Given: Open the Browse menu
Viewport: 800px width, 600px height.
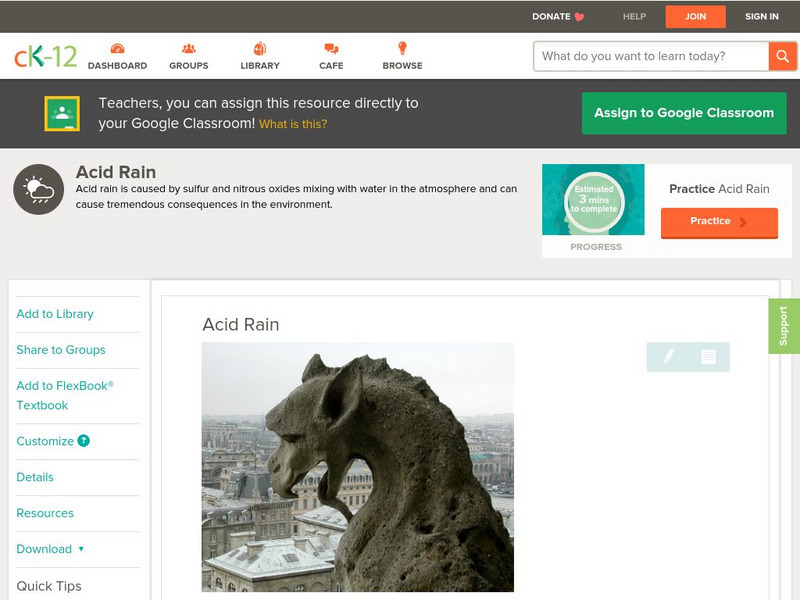Looking at the screenshot, I should click(x=402, y=56).
